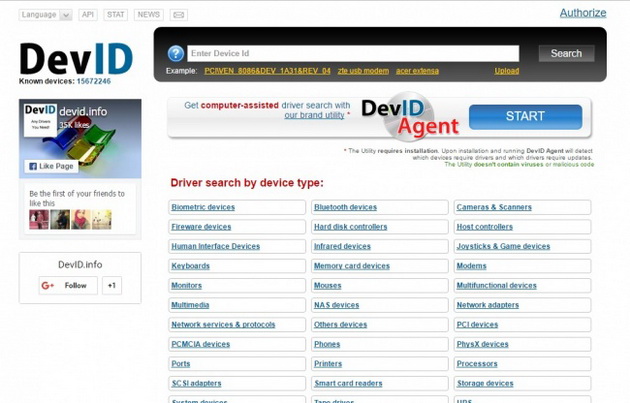Open the NEWS menu item
630x403 pixels.
(x=149, y=15)
